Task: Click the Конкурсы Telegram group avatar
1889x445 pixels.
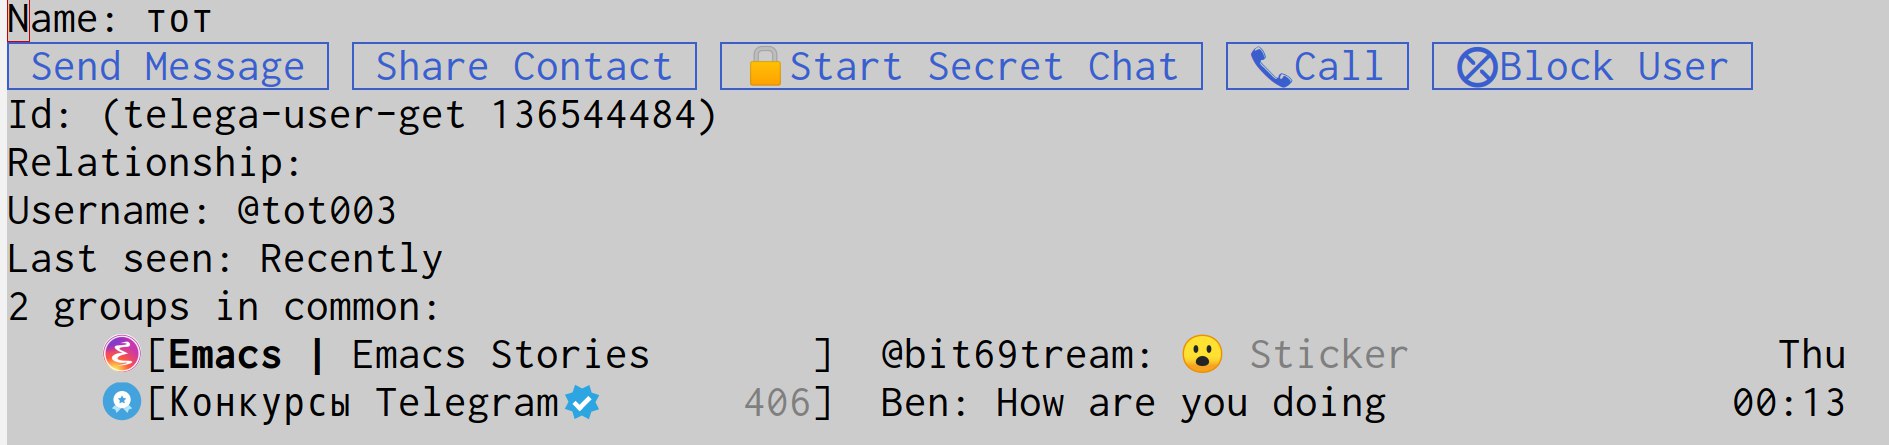Action: point(122,402)
